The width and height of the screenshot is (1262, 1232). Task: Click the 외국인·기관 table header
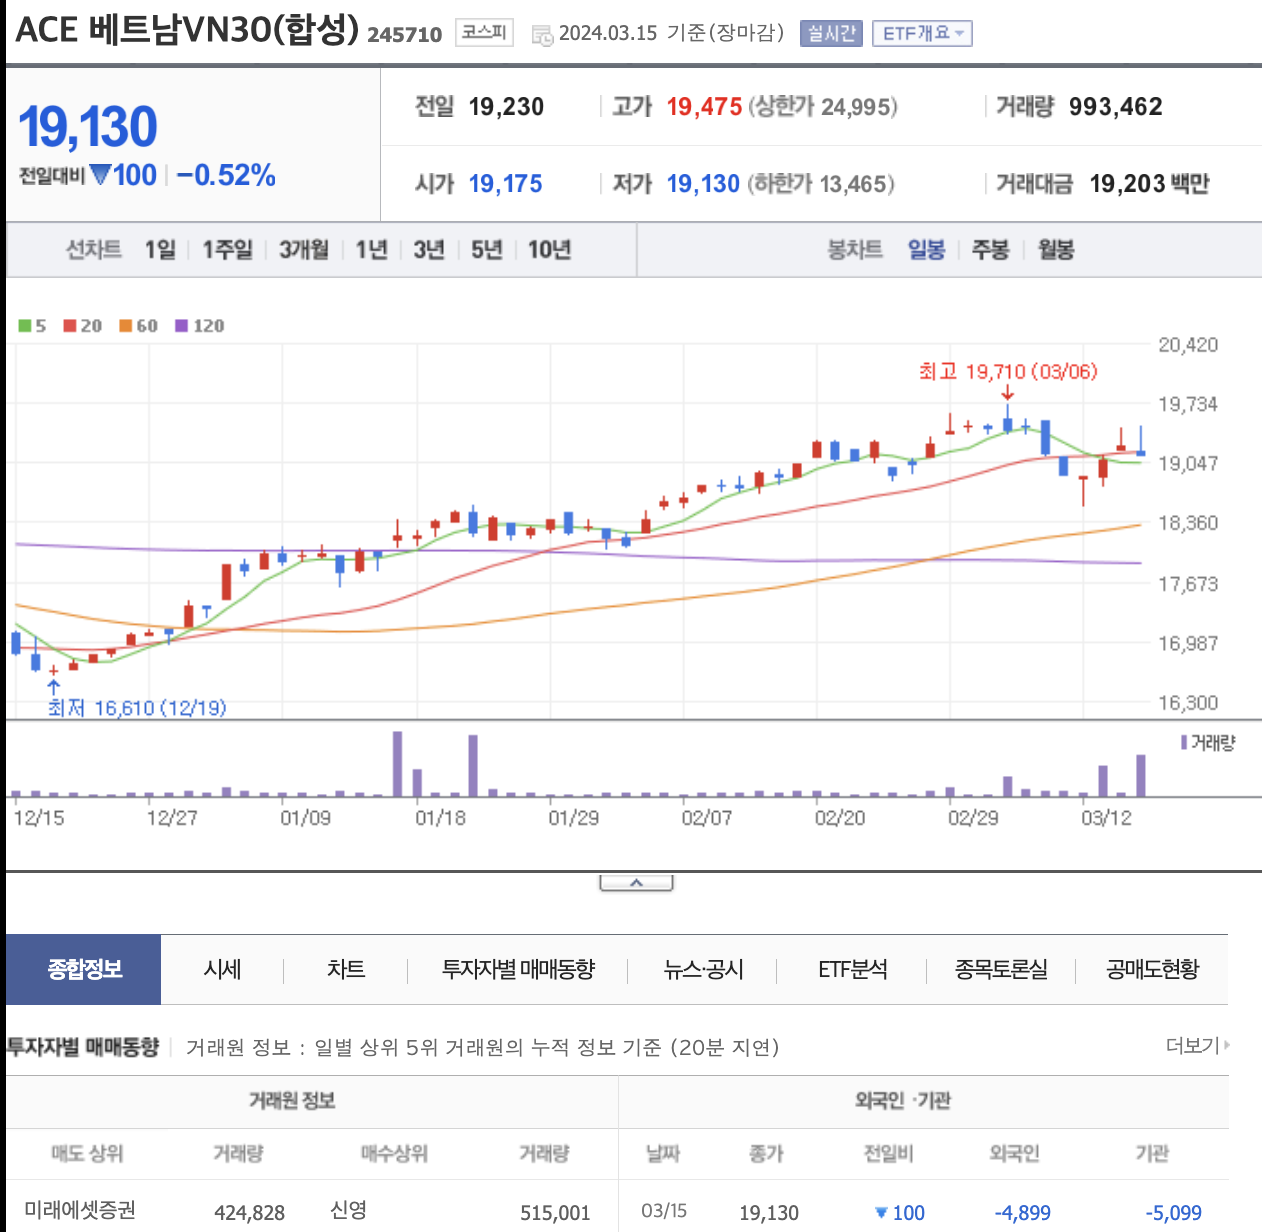(x=903, y=1101)
